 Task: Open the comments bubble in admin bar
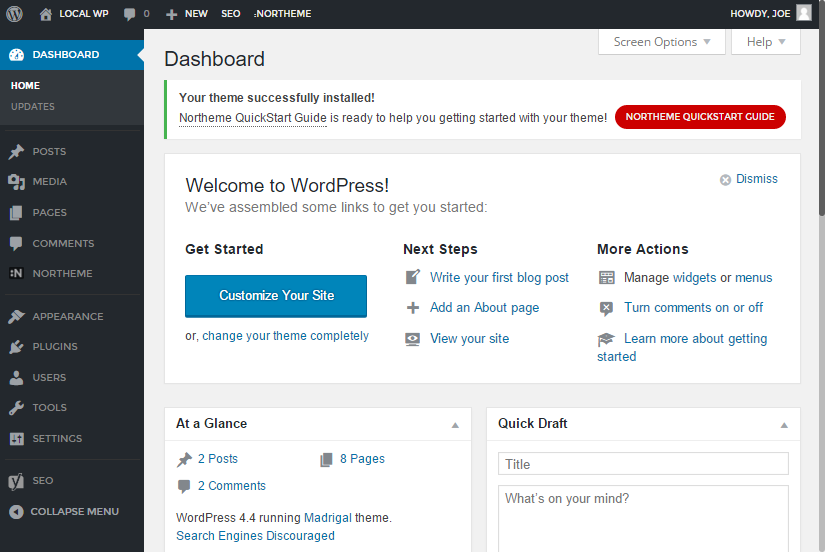[x=130, y=14]
